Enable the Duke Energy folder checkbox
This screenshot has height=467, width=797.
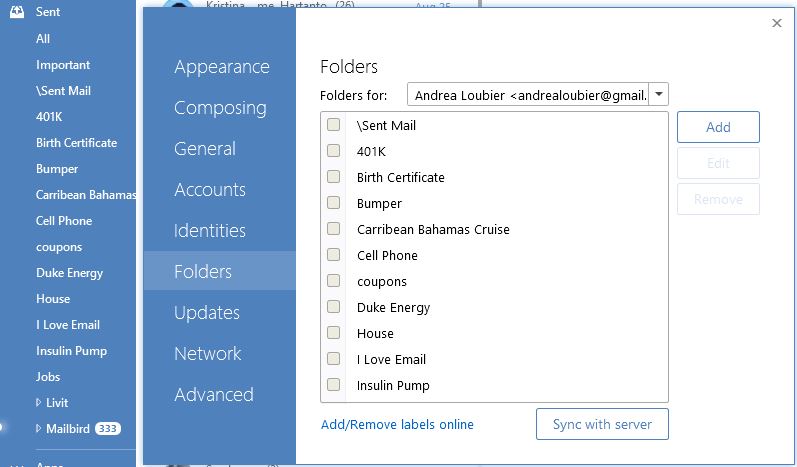tap(334, 307)
